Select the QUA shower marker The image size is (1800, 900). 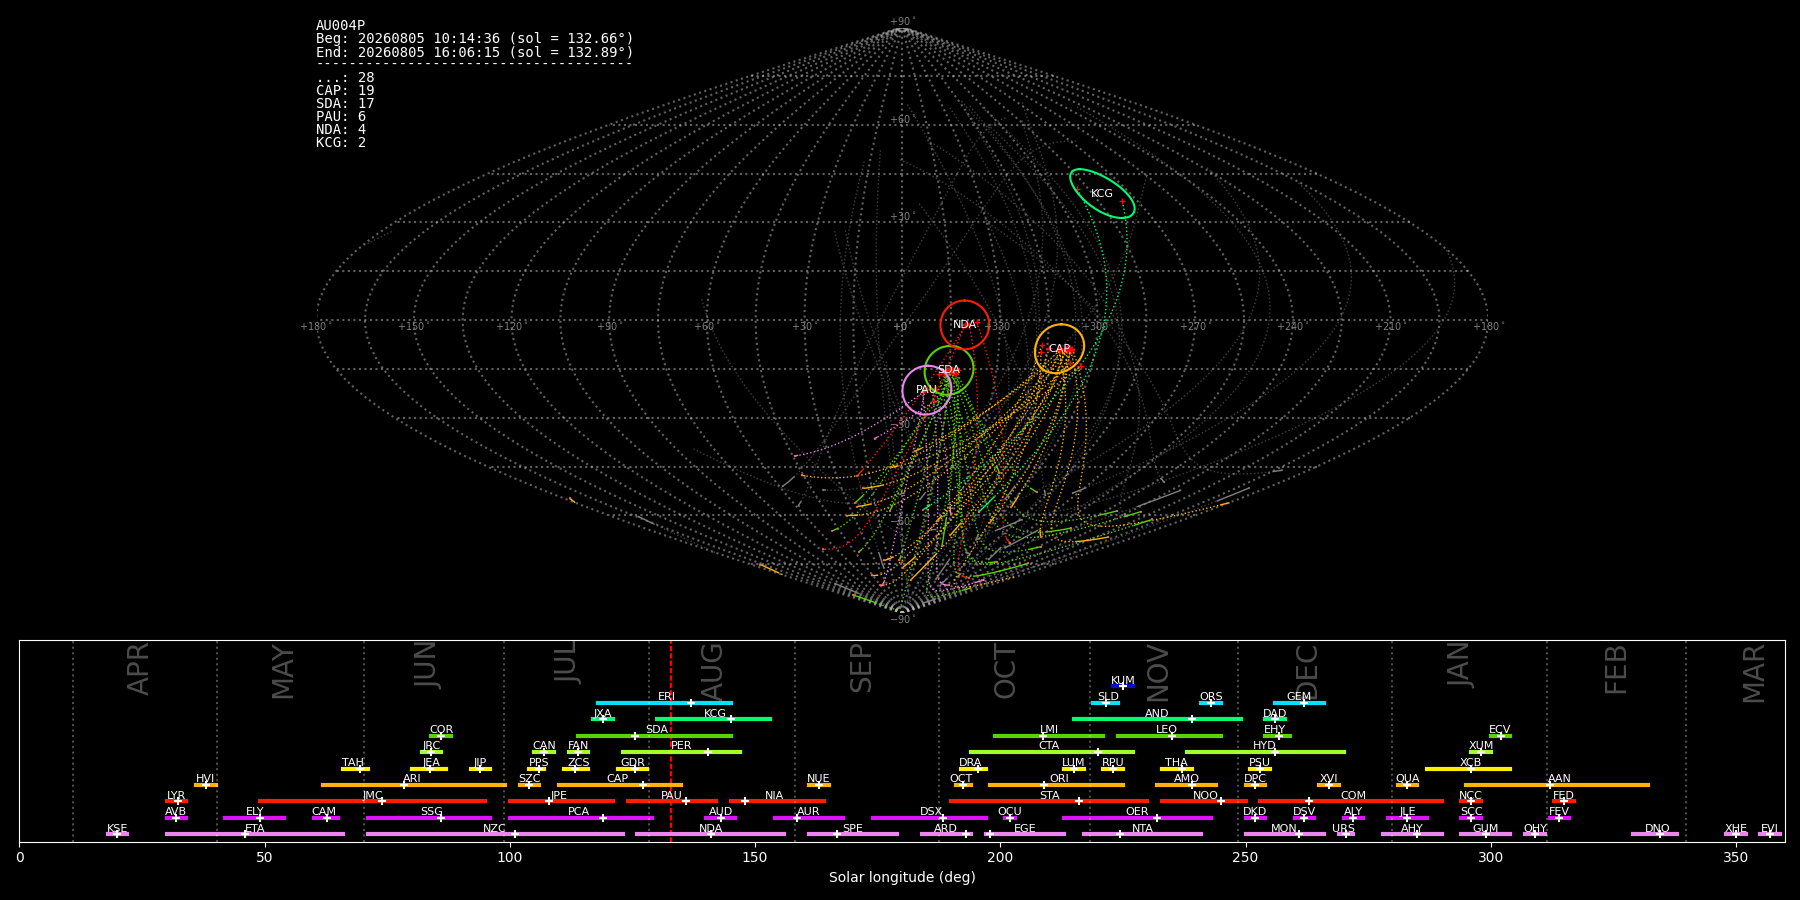click(1407, 785)
